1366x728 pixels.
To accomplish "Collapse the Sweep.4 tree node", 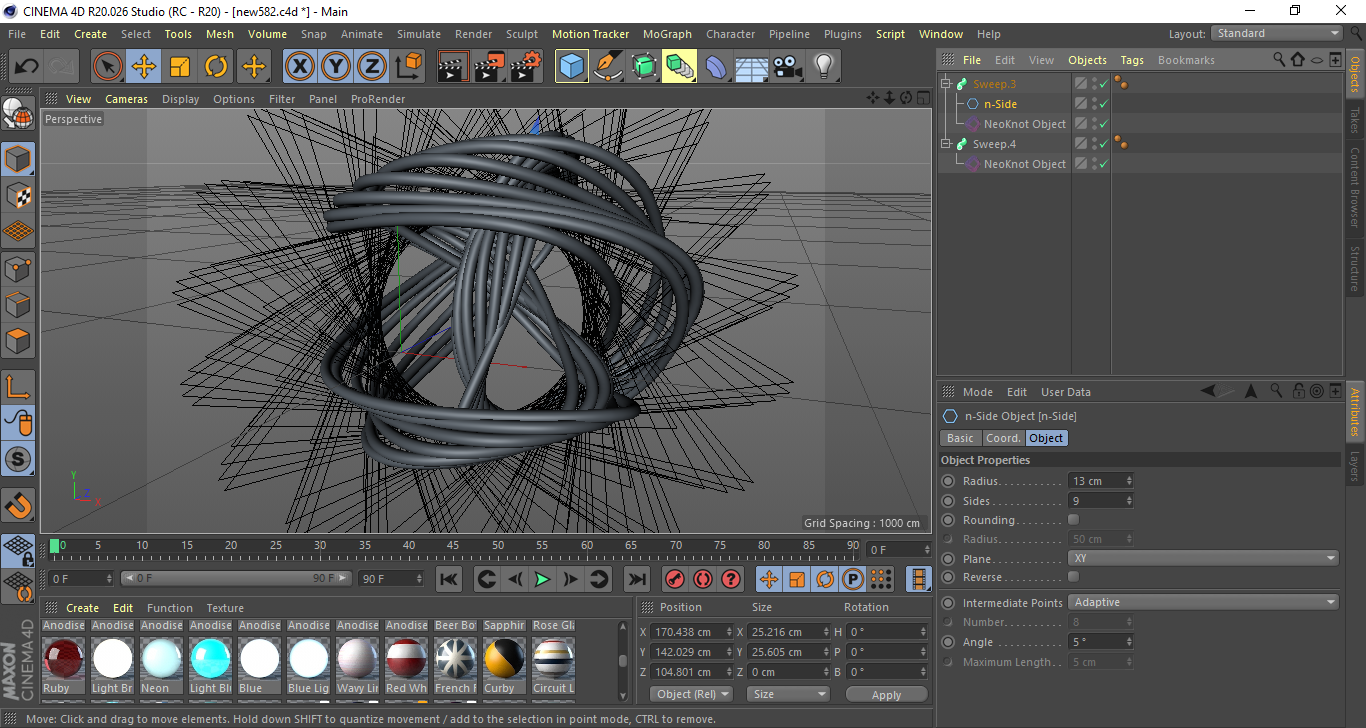I will tap(946, 144).
